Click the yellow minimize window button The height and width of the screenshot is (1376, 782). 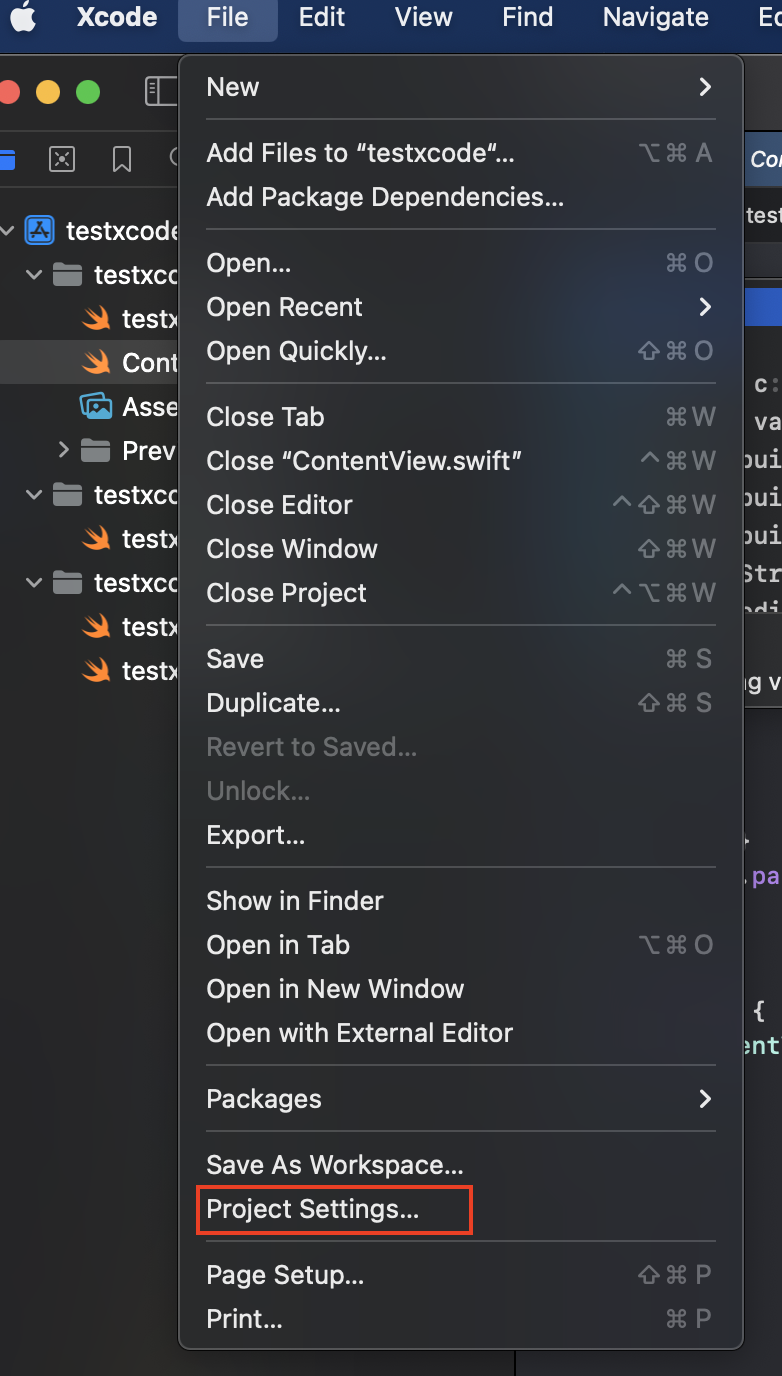pos(48,92)
